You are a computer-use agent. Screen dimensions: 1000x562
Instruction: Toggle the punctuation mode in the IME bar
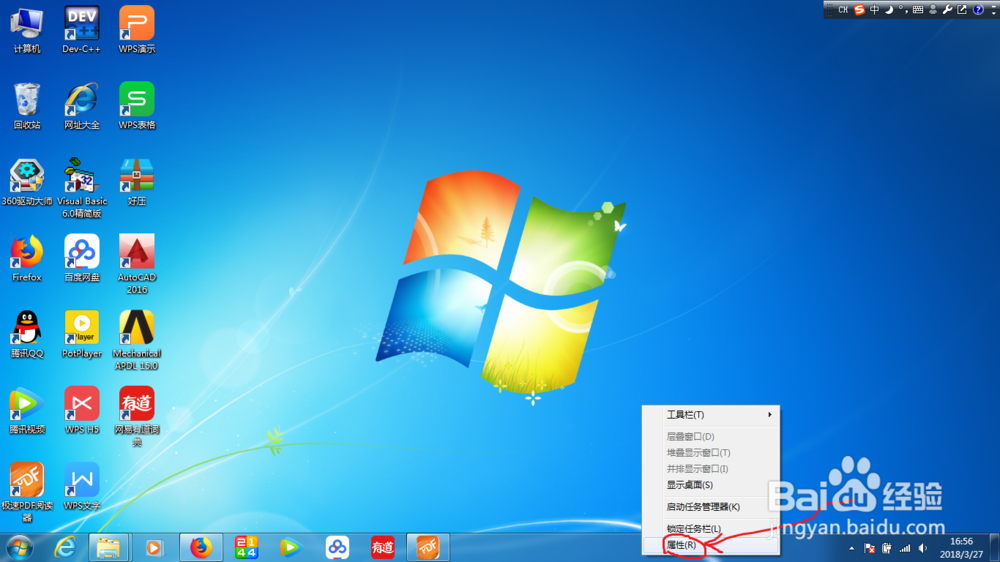(902, 10)
